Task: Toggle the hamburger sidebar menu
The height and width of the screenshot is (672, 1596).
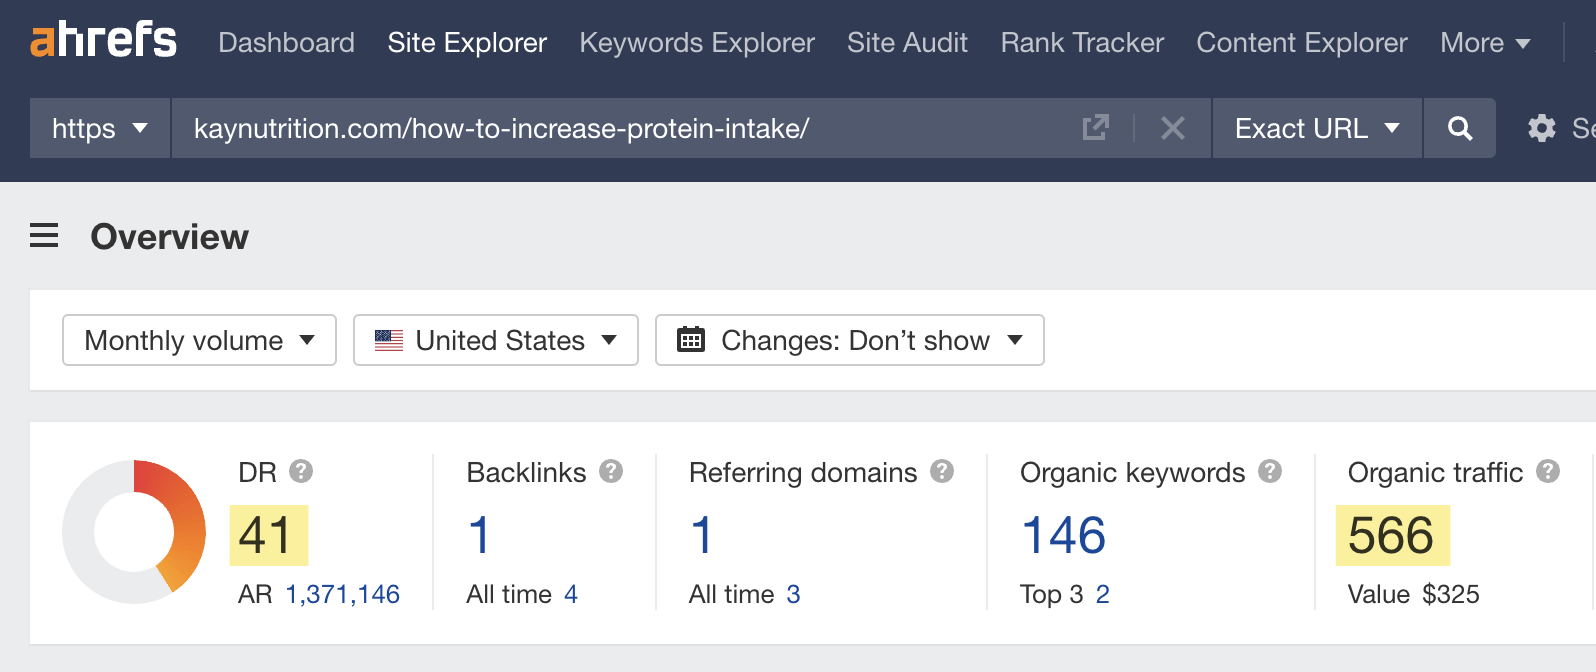Action: tap(44, 236)
